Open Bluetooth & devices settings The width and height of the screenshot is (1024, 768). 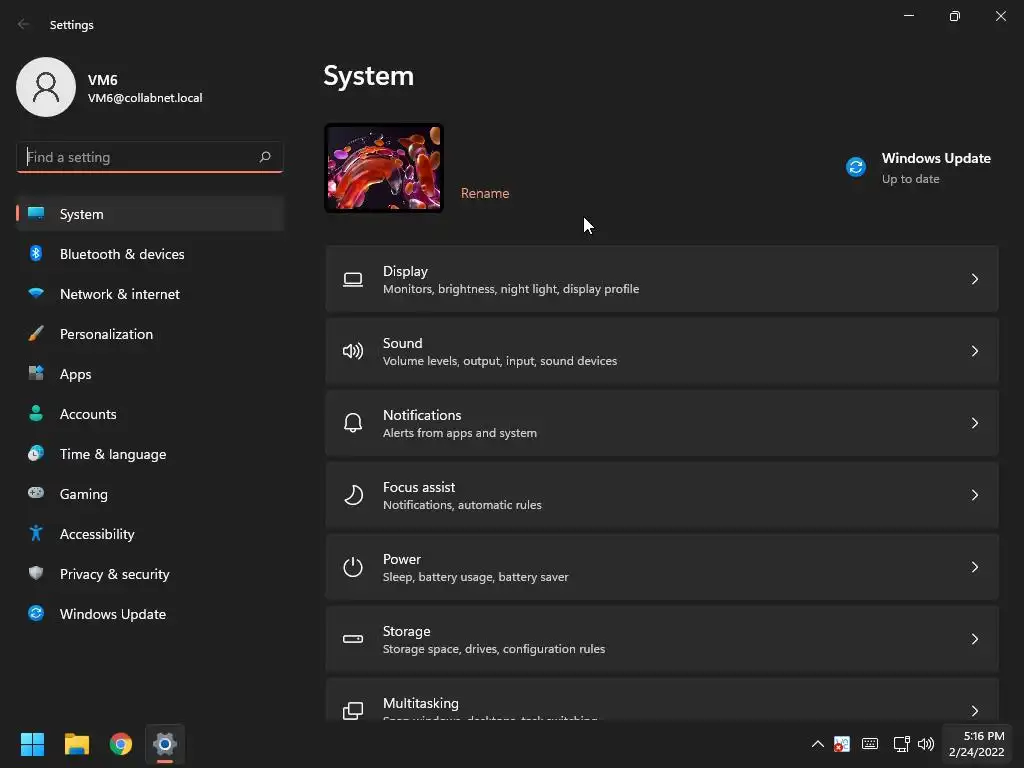[150, 254]
